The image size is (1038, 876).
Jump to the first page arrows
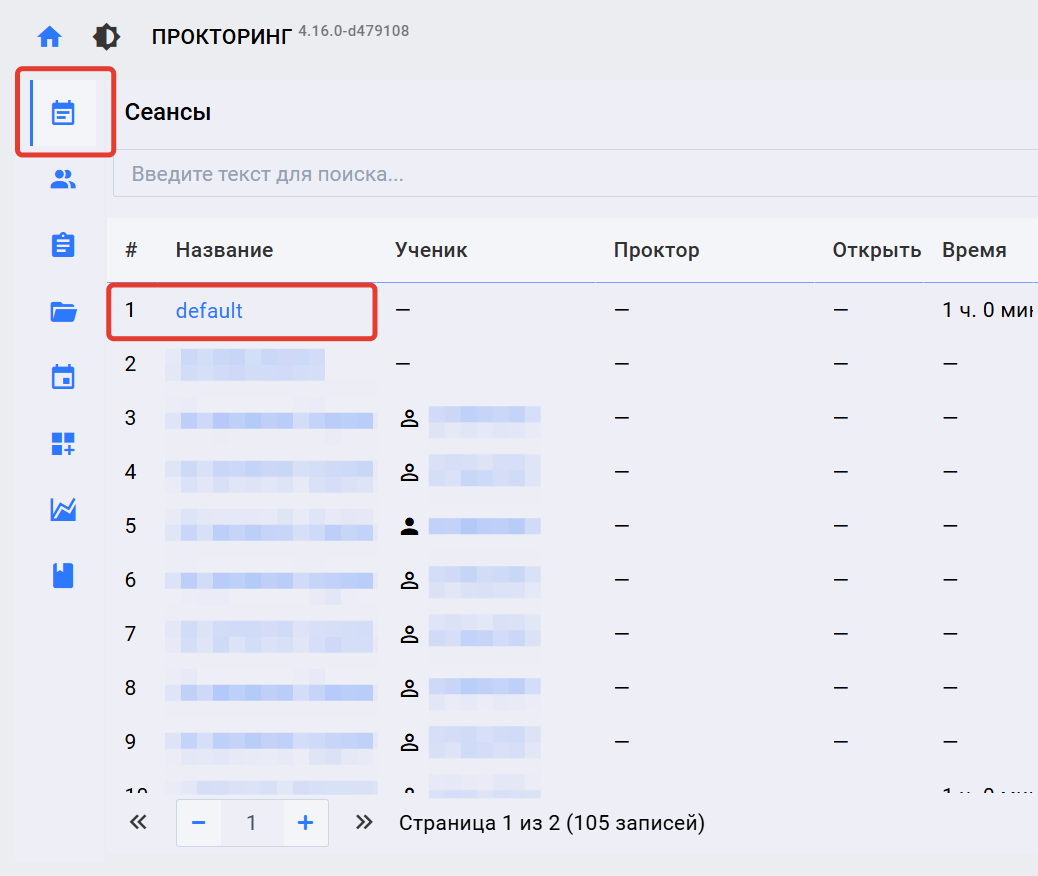click(x=138, y=823)
